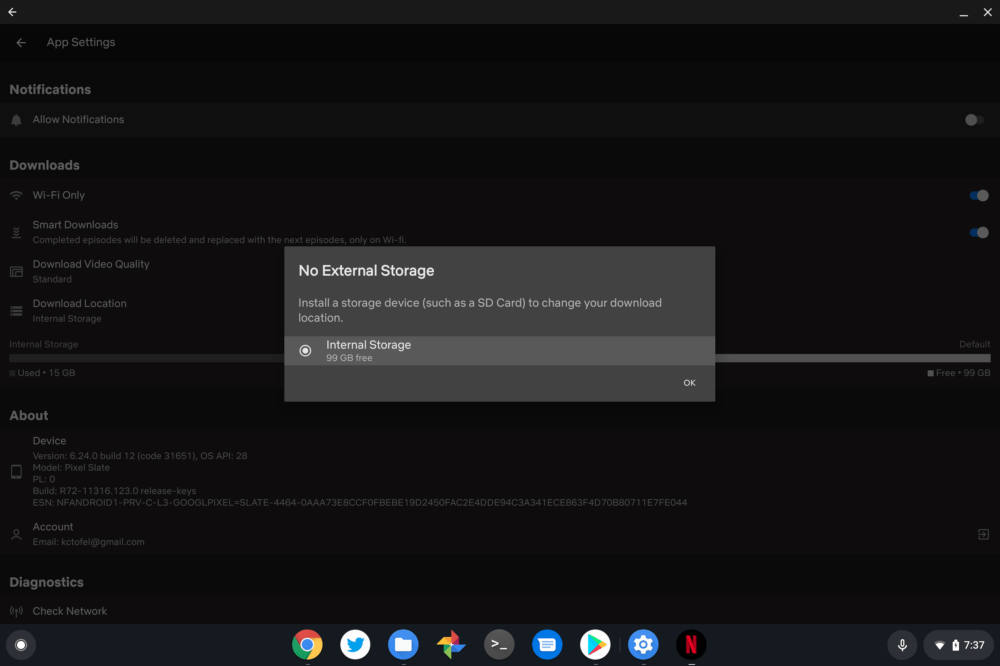Select Internal Storage radio button

pos(305,350)
